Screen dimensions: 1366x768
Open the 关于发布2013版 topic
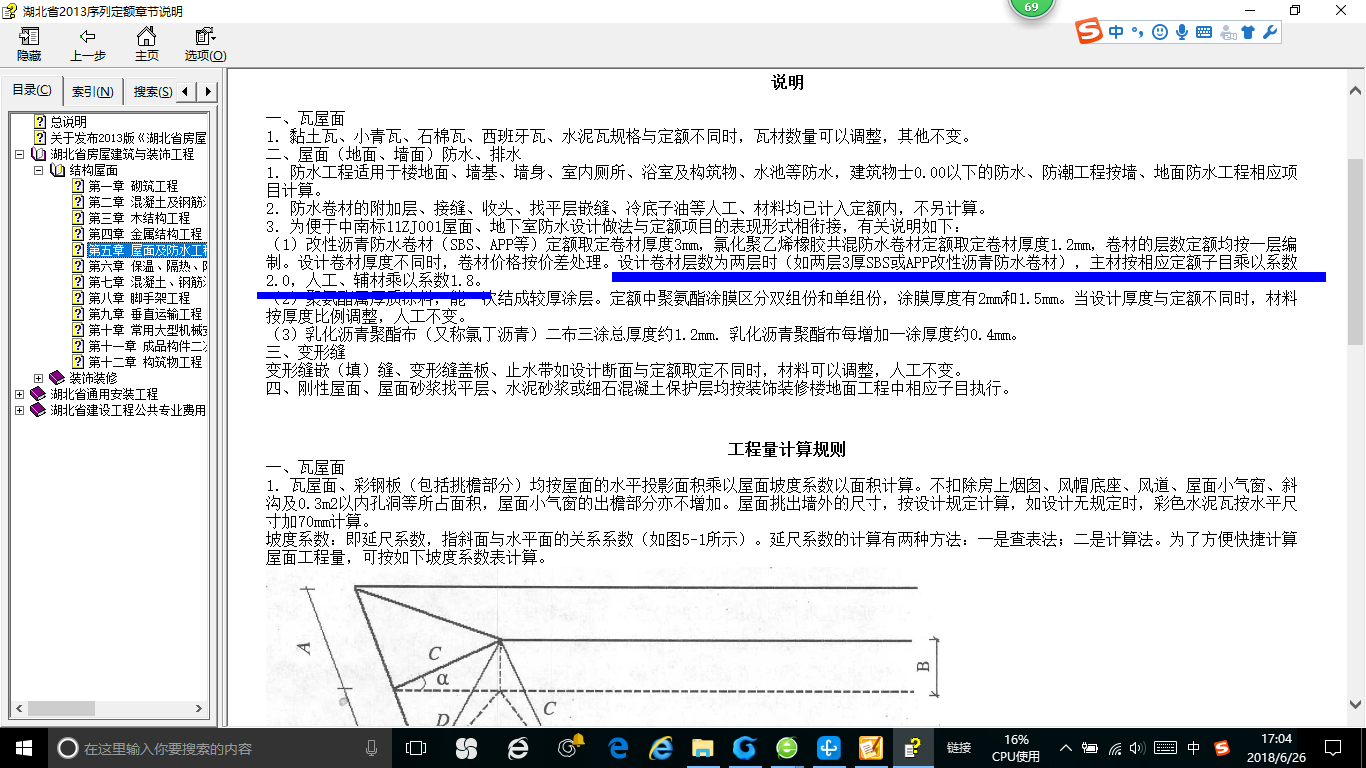pyautogui.click(x=128, y=138)
